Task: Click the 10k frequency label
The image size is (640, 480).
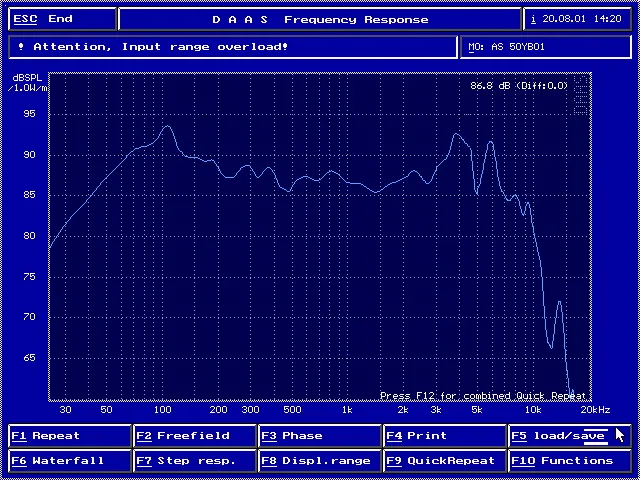Action: click(x=533, y=410)
